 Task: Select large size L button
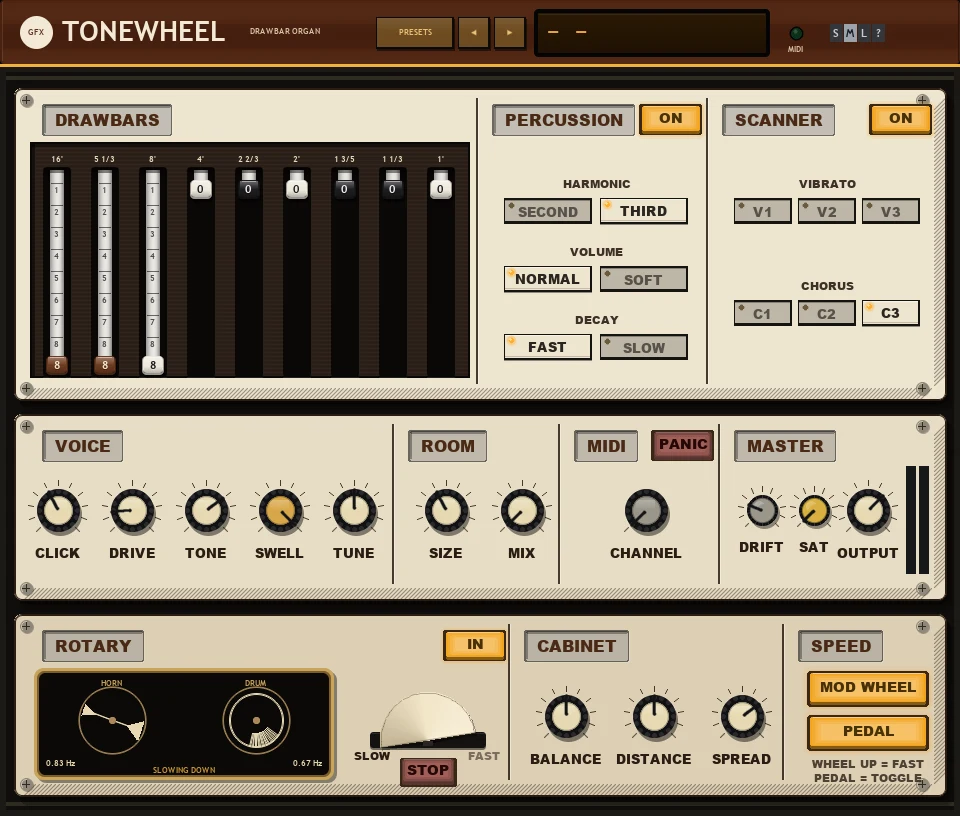point(864,33)
